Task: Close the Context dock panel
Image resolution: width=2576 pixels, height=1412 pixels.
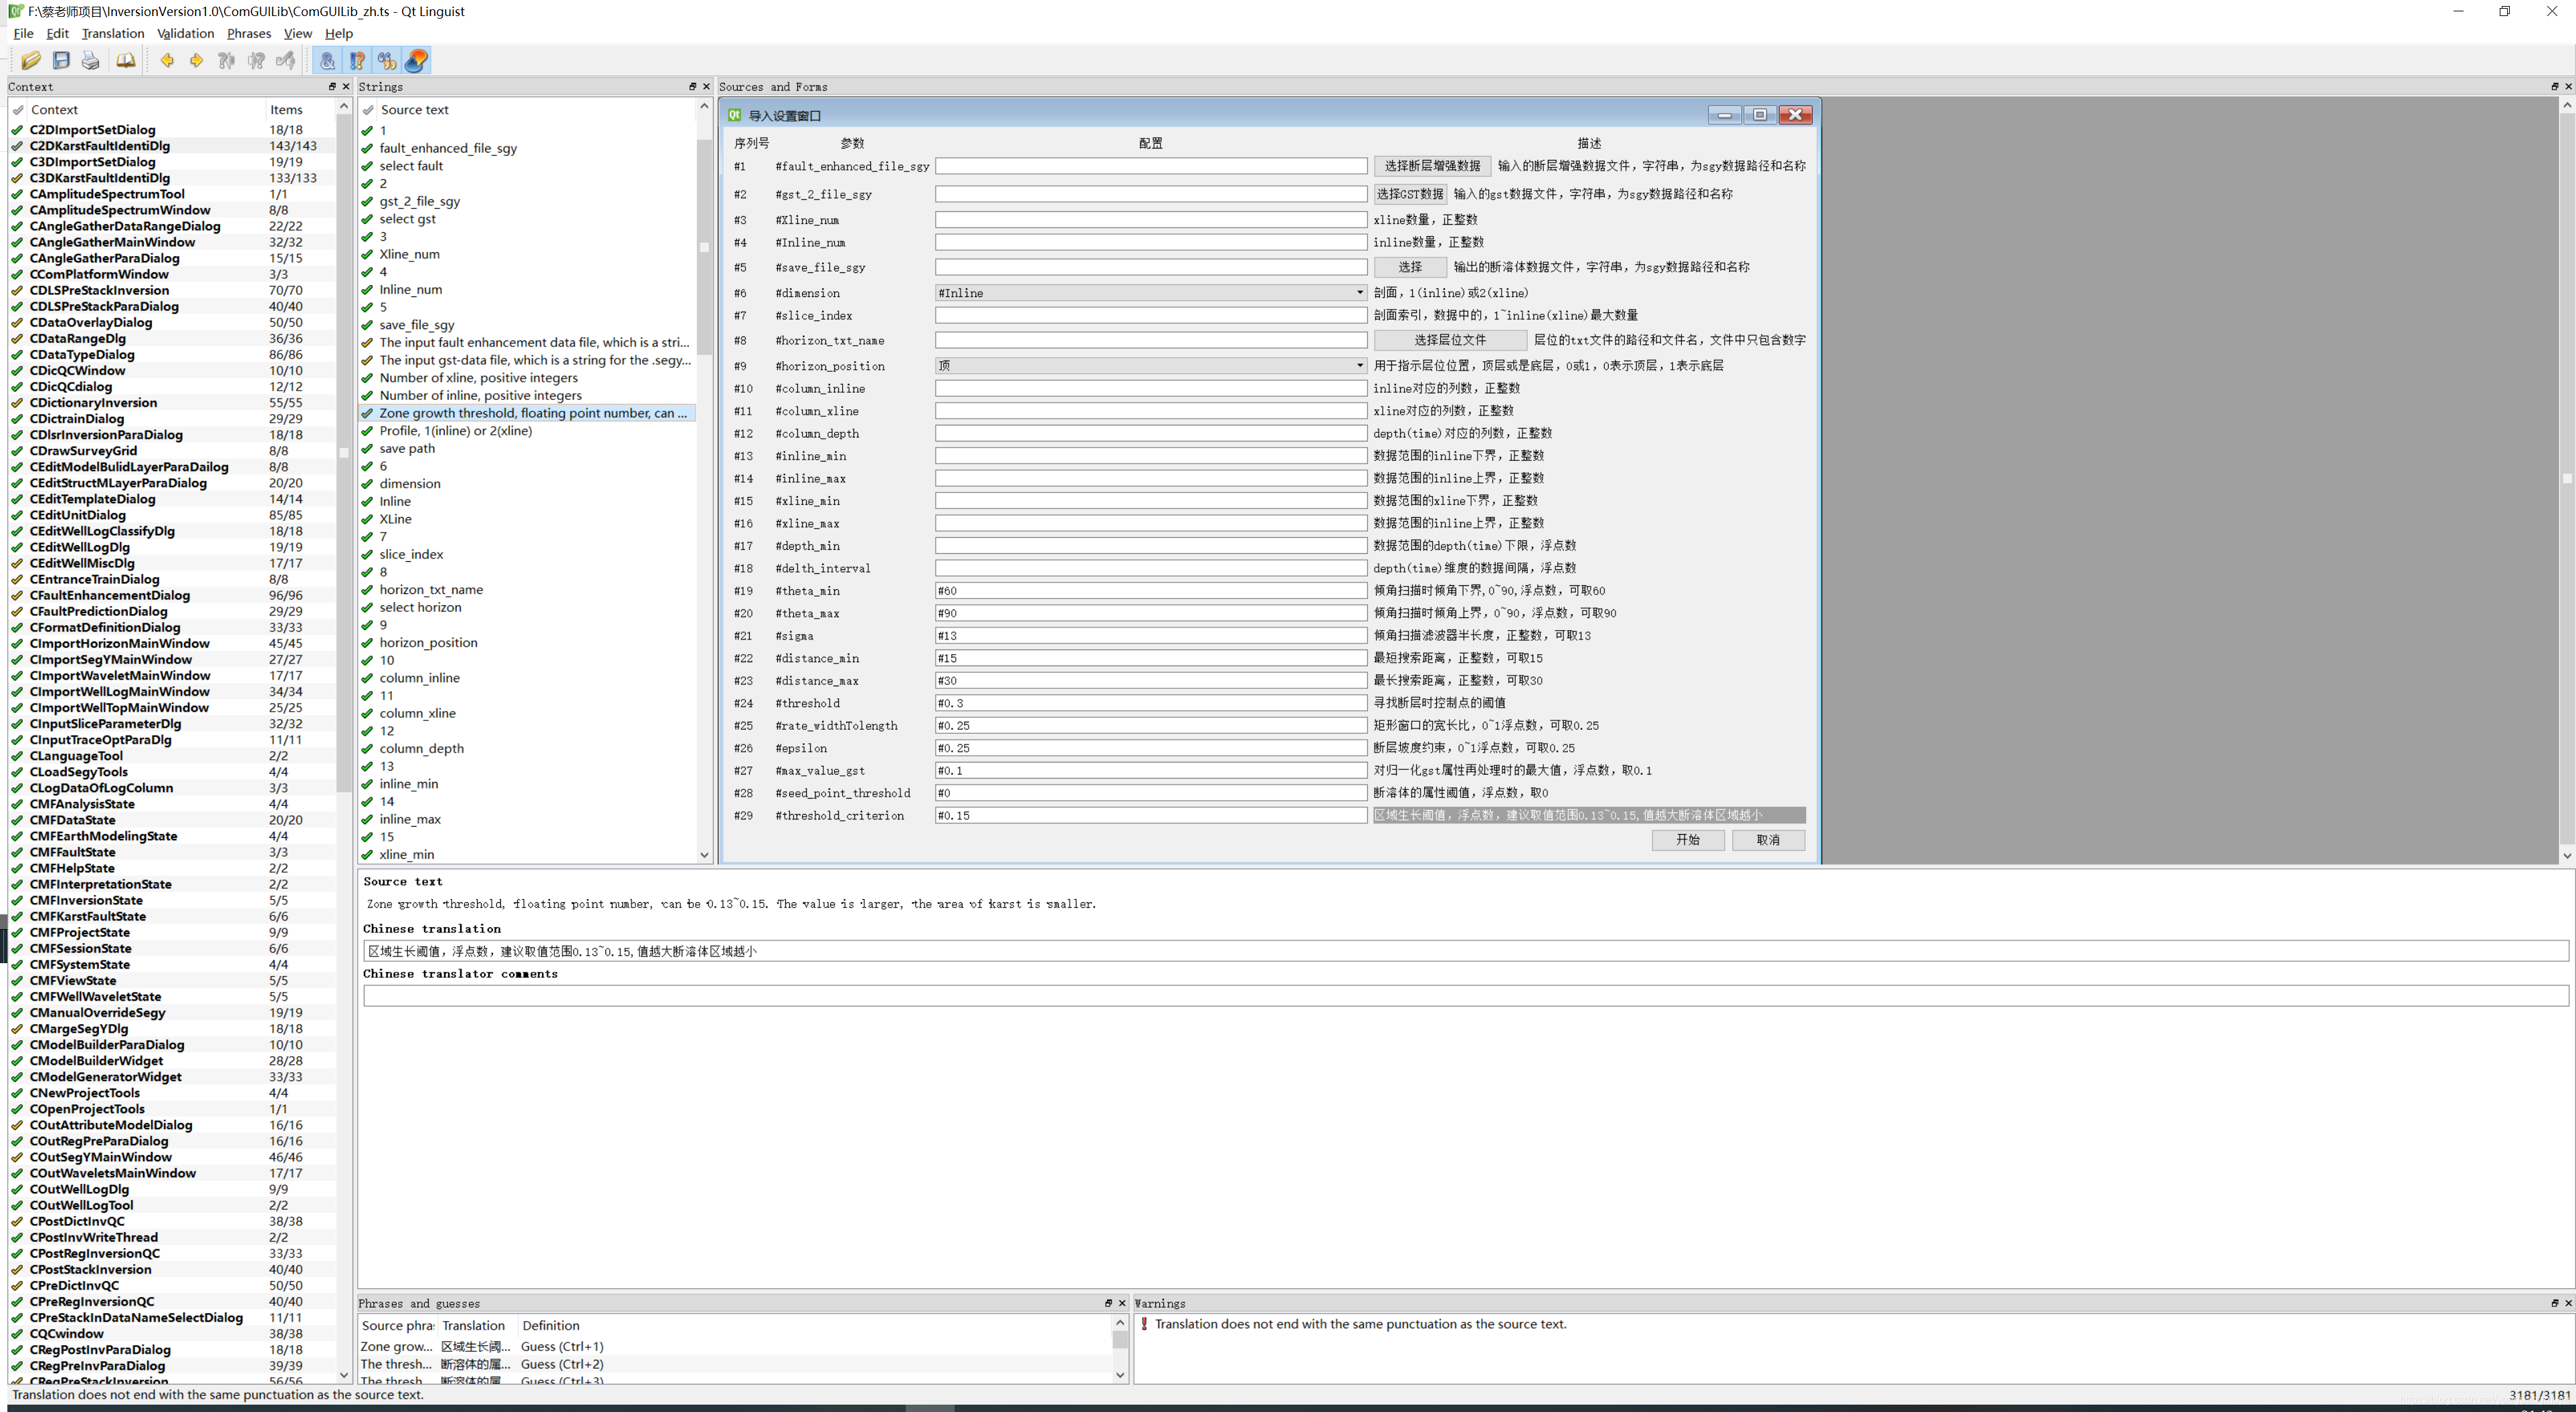Action: click(346, 87)
